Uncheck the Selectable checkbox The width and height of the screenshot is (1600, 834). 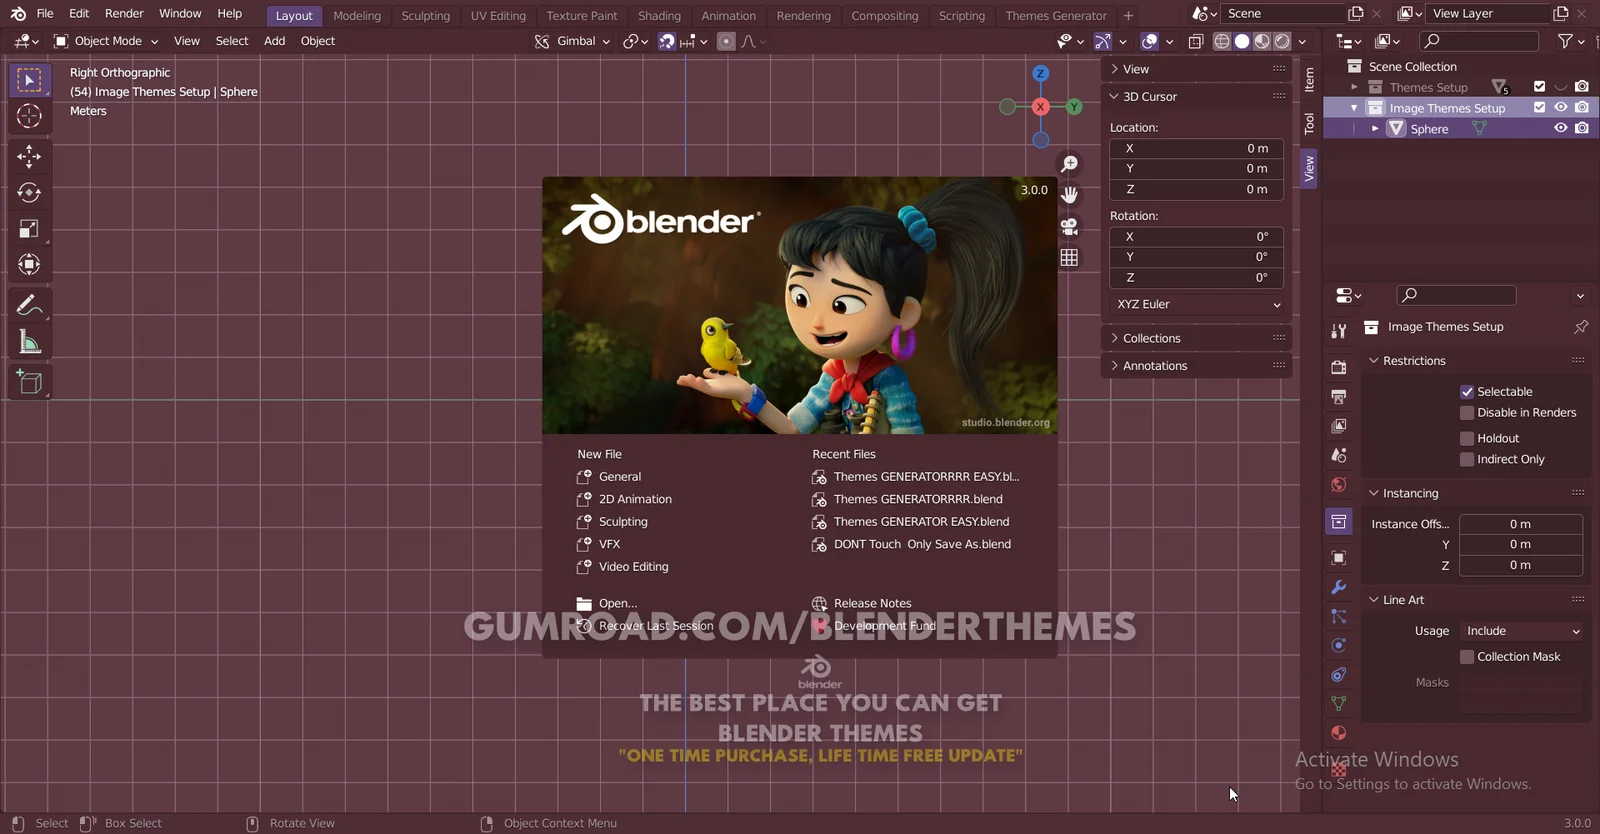(1467, 392)
